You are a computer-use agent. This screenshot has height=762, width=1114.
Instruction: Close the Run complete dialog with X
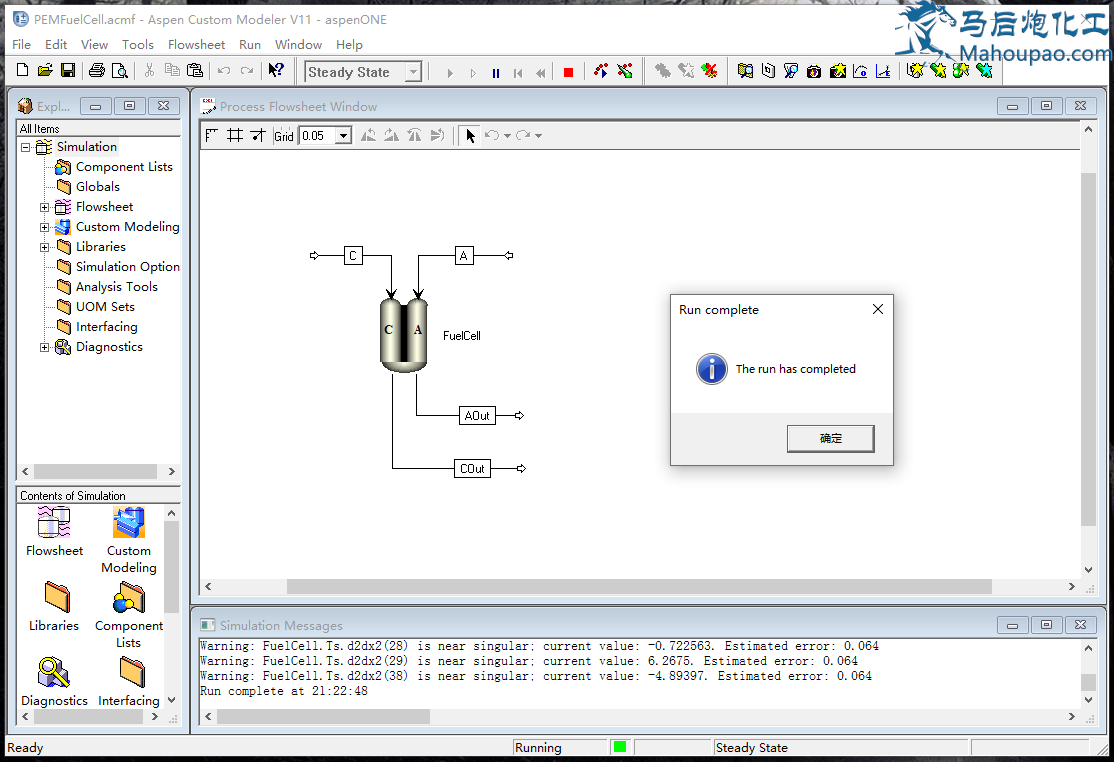(877, 309)
